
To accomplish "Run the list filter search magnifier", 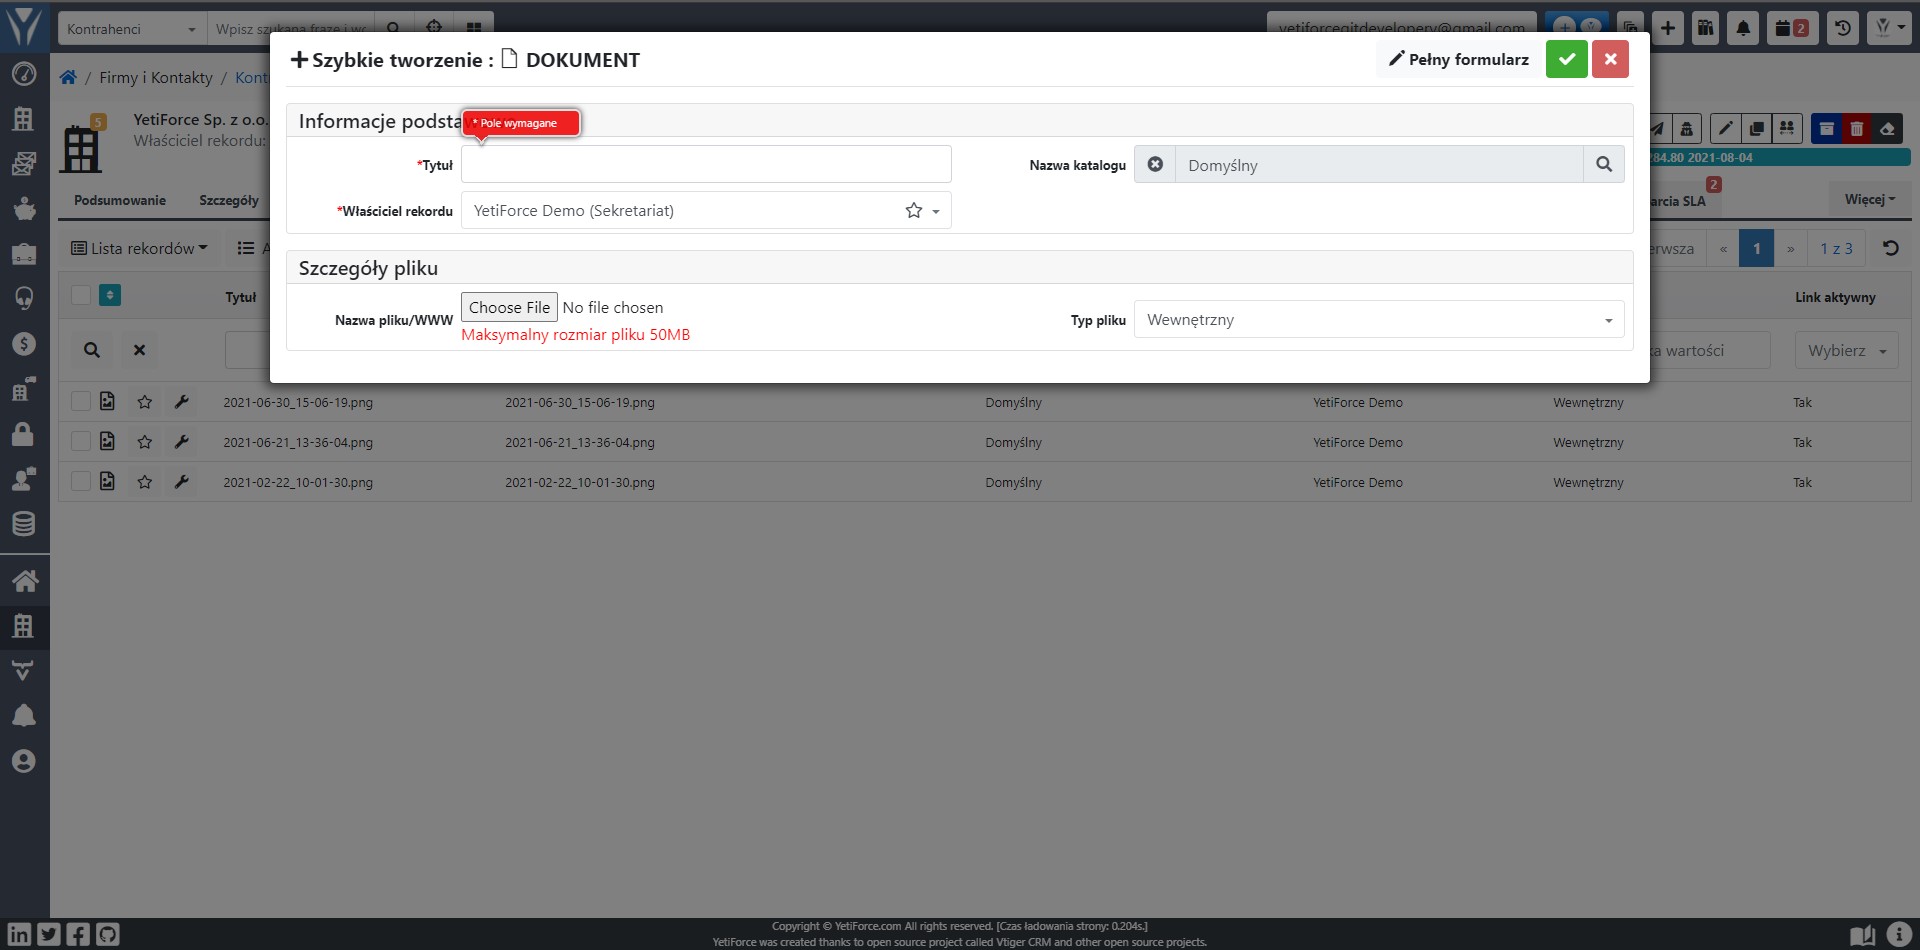I will tap(92, 350).
